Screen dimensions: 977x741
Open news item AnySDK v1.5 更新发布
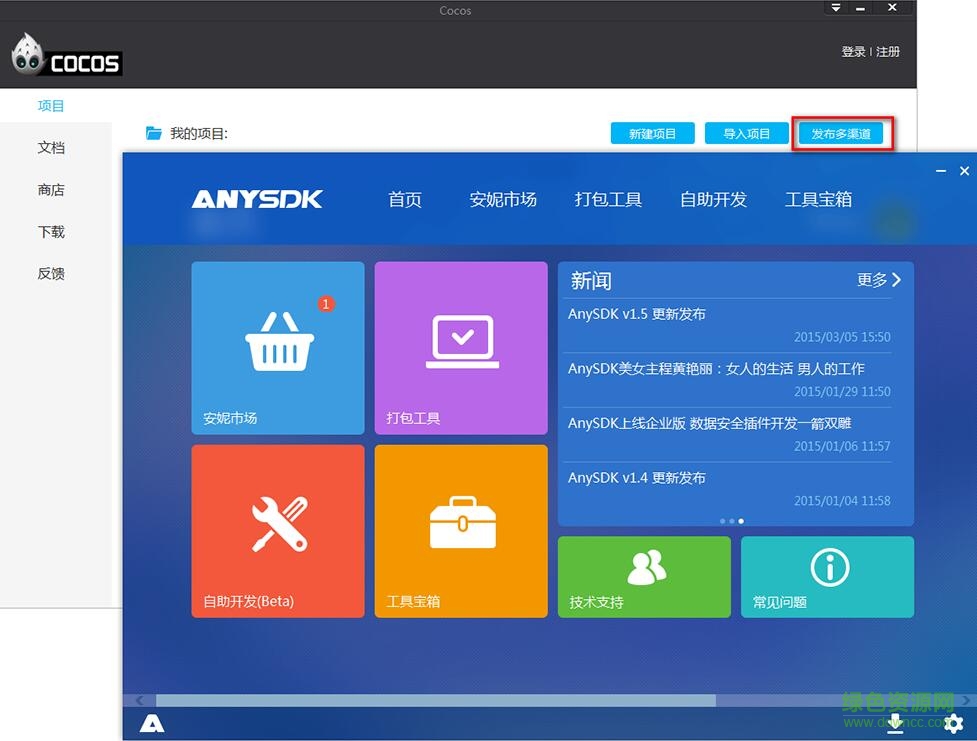point(637,314)
